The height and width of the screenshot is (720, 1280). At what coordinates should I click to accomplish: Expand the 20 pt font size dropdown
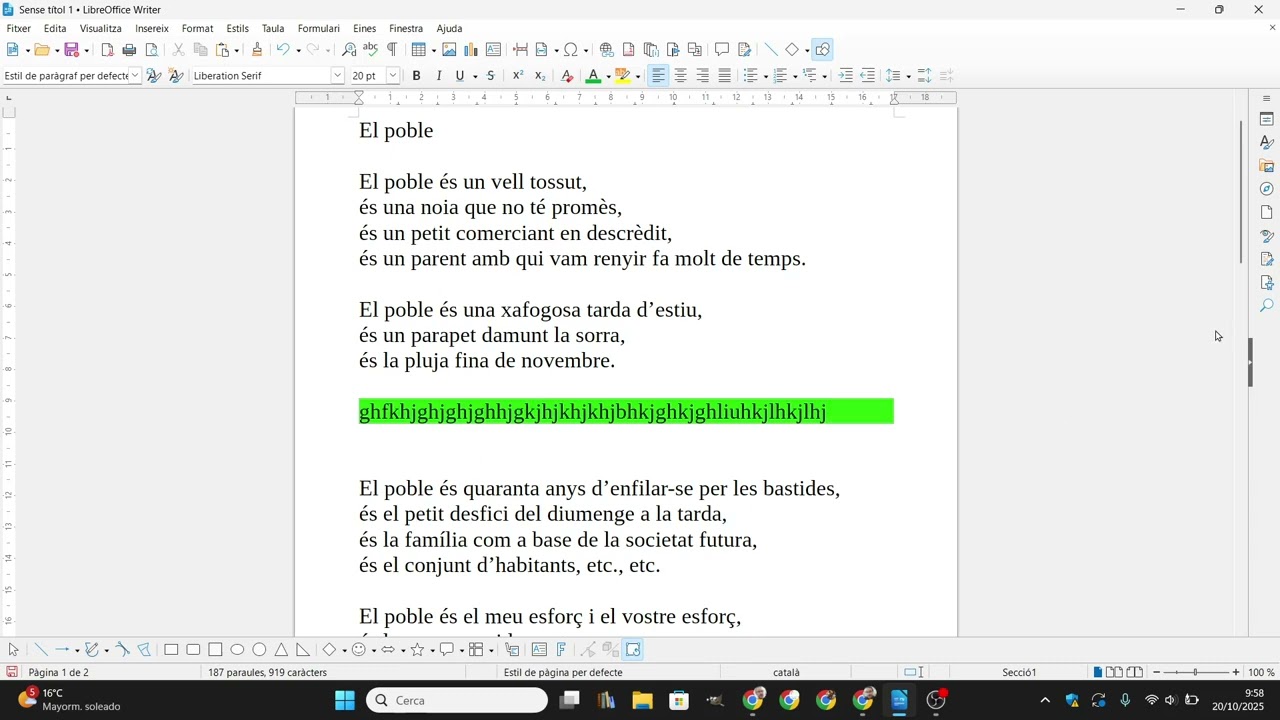[393, 76]
